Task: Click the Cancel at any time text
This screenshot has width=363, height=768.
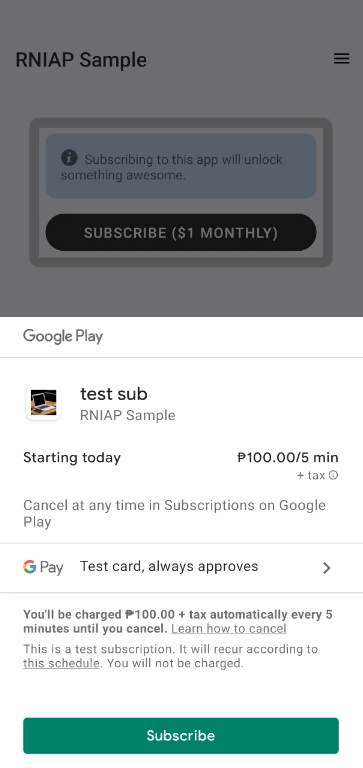Action: click(x=174, y=513)
